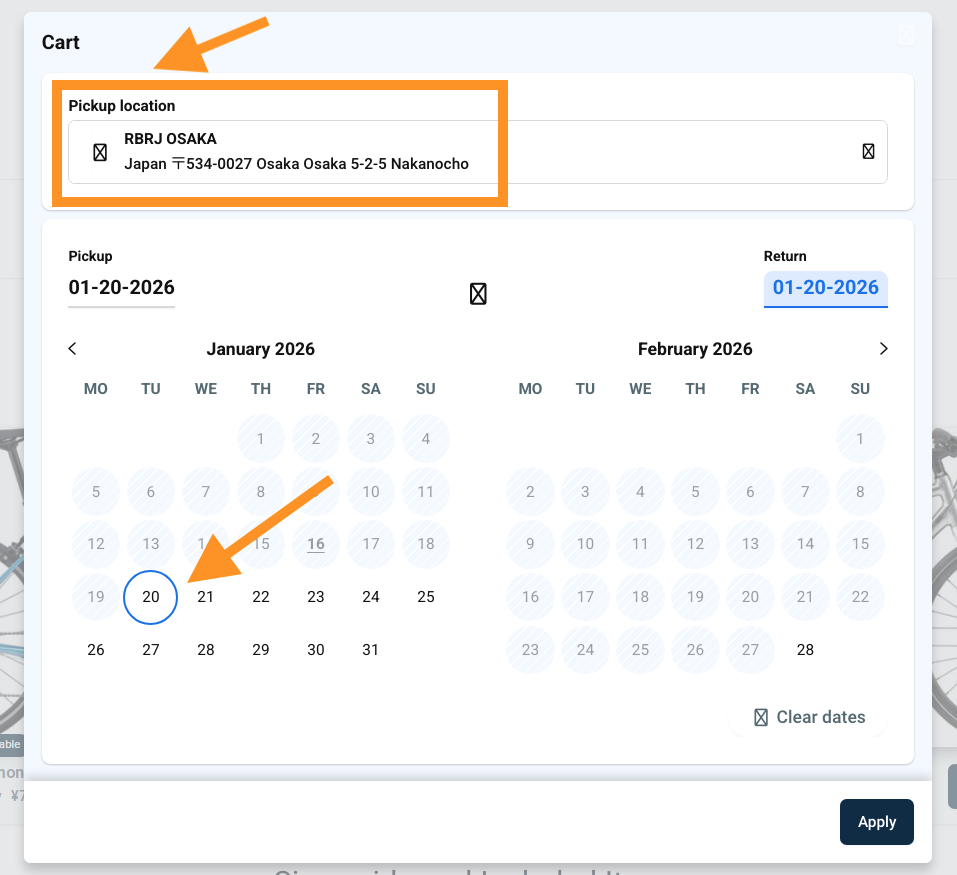
Task: Click the Clear dates button
Action: point(809,717)
